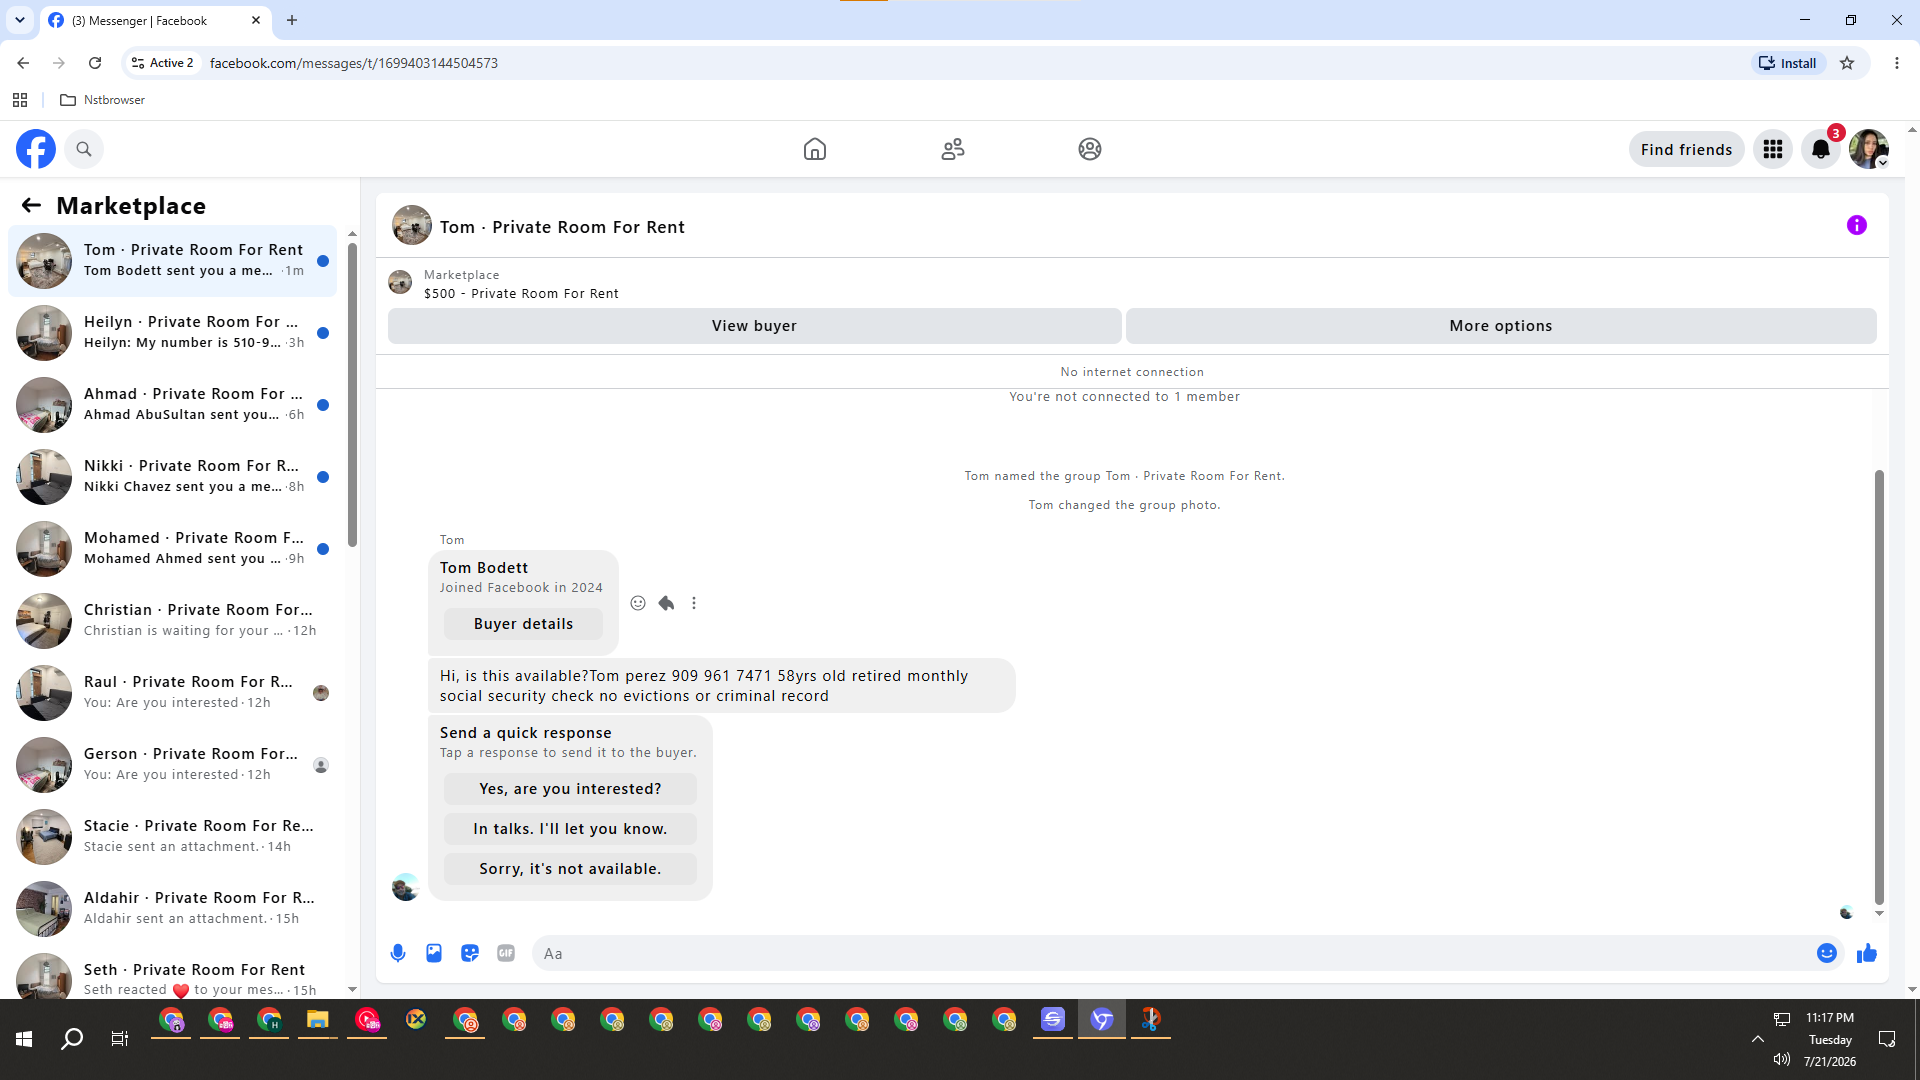Open Mohamed Private Room For Rent chat

[x=173, y=549]
